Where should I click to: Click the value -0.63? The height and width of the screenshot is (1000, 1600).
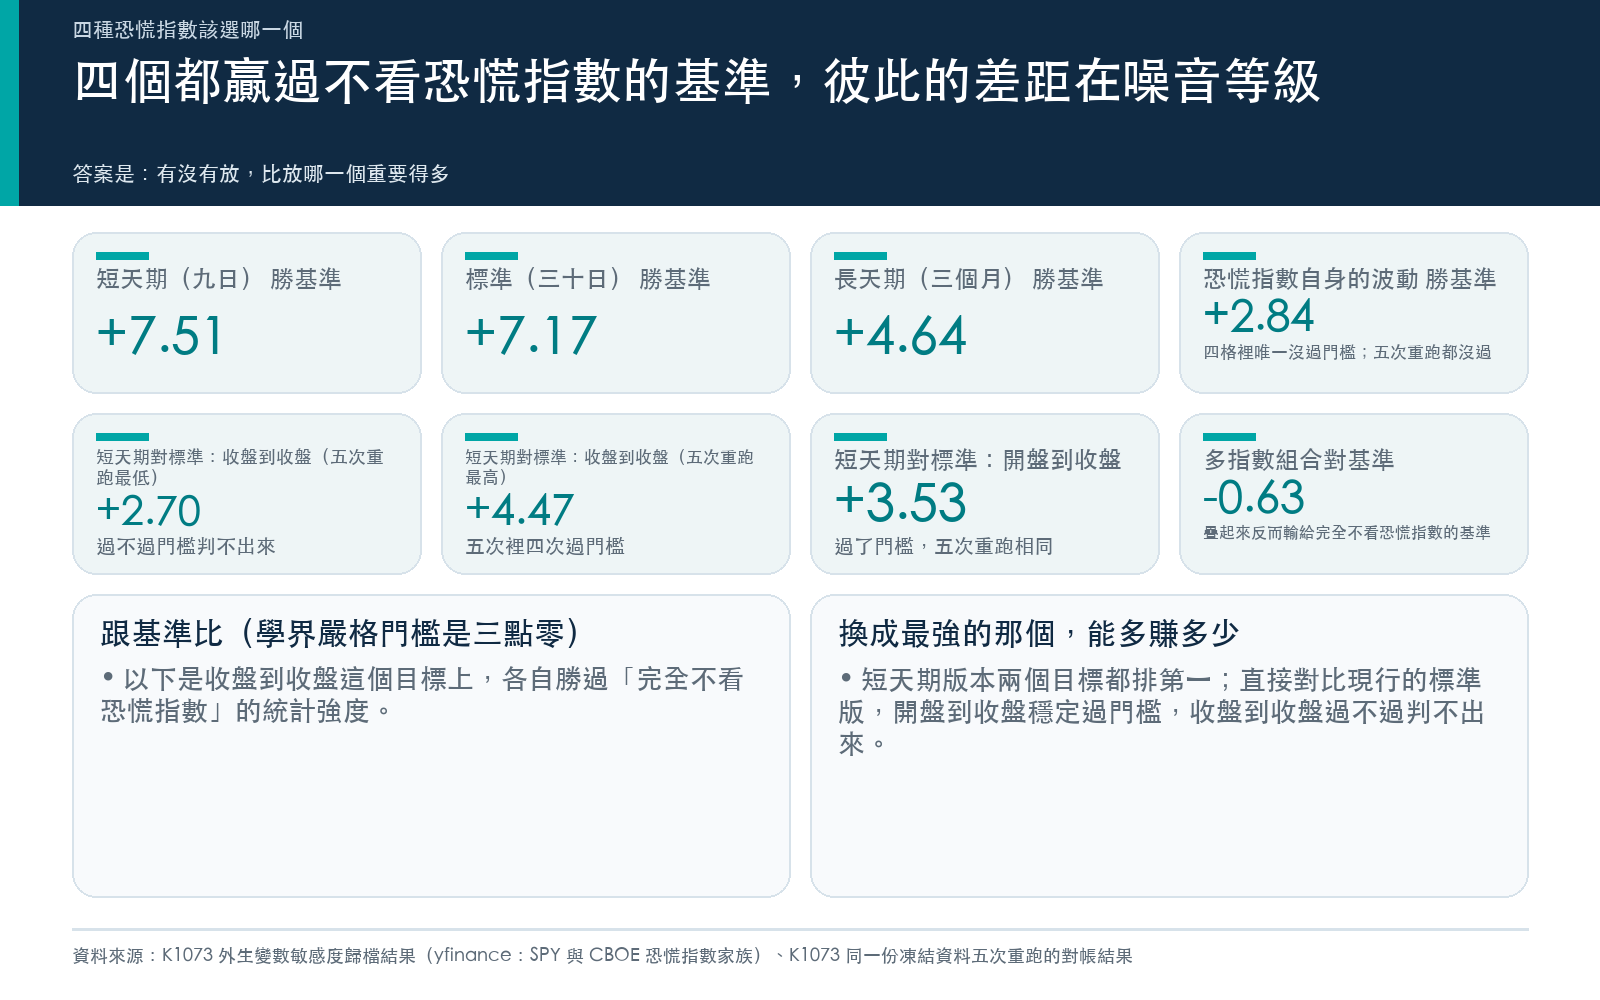point(1254,497)
